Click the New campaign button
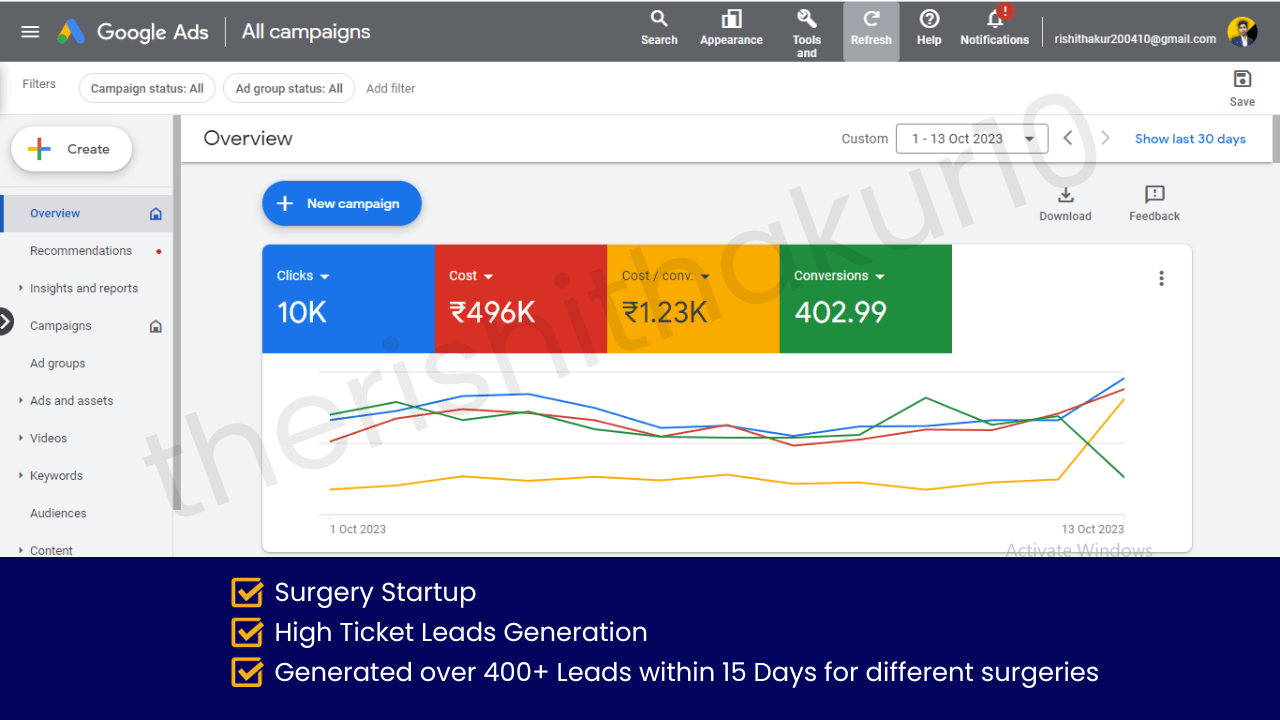The width and height of the screenshot is (1280, 720). 342,203
